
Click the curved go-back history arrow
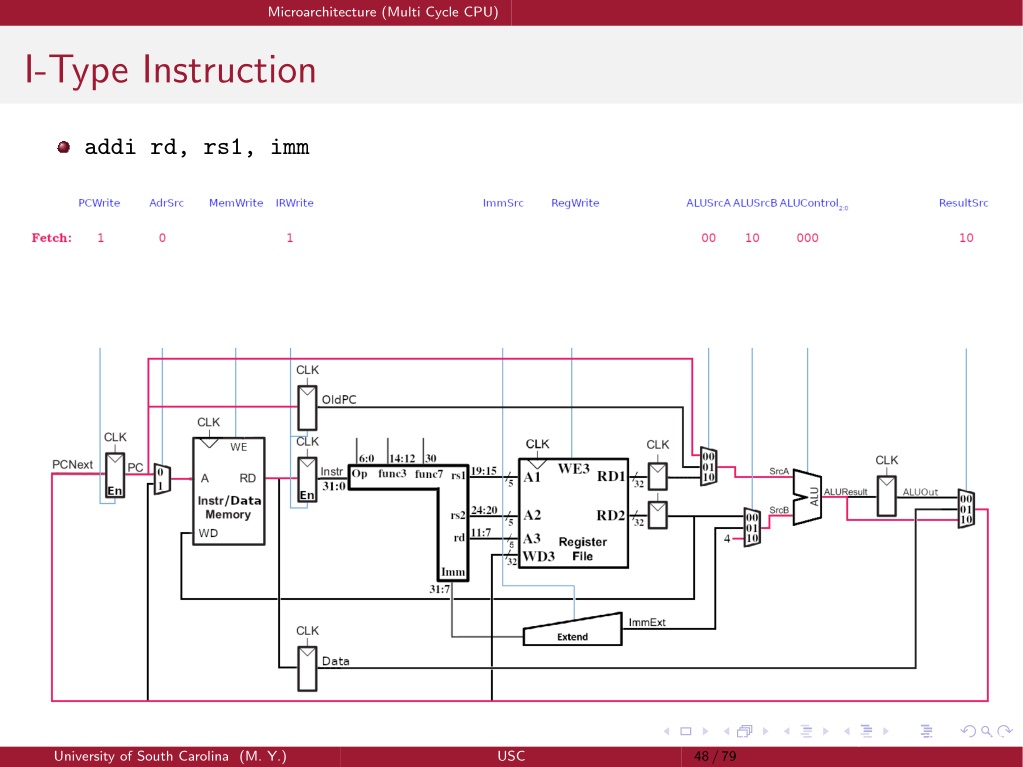(x=968, y=731)
